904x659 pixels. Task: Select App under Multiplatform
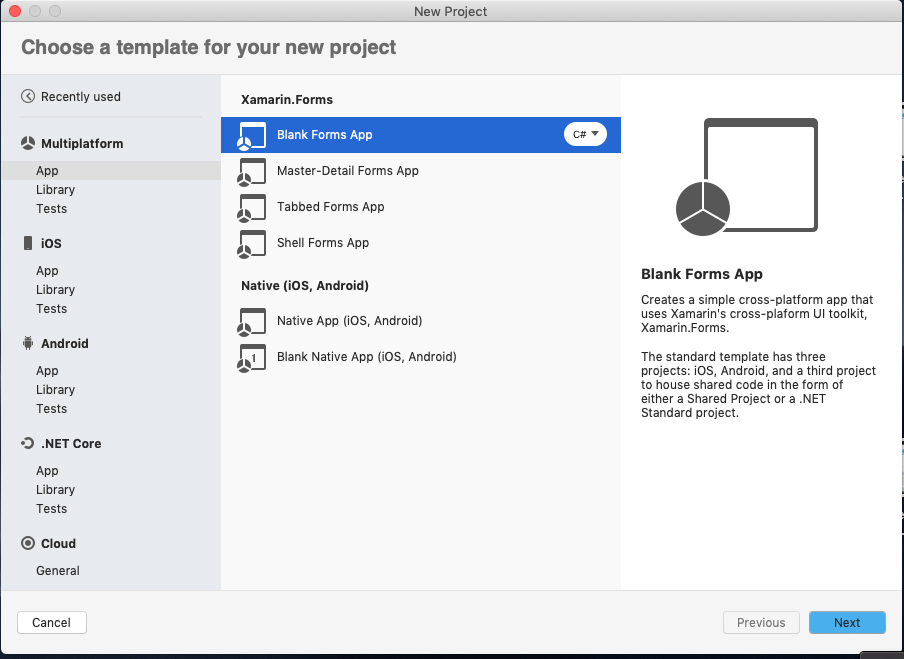pos(47,170)
